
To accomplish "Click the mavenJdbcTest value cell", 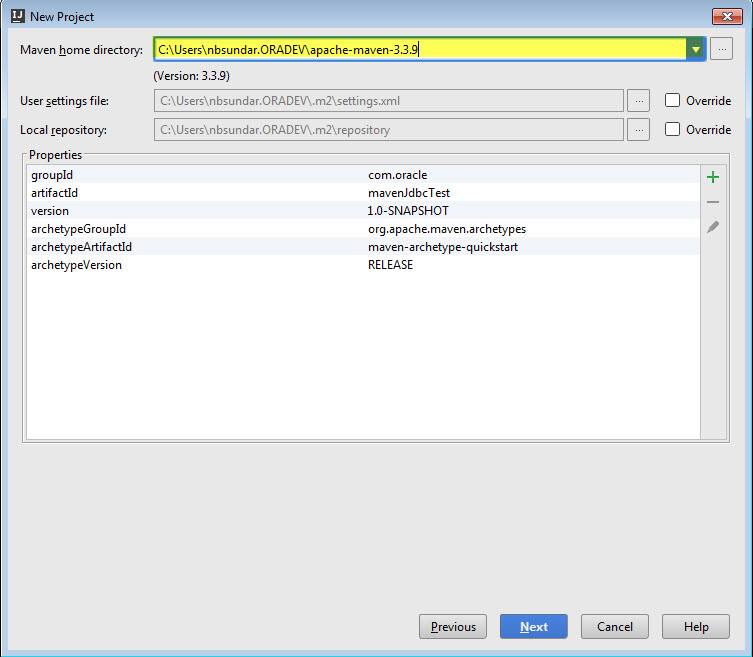I will pos(409,193).
